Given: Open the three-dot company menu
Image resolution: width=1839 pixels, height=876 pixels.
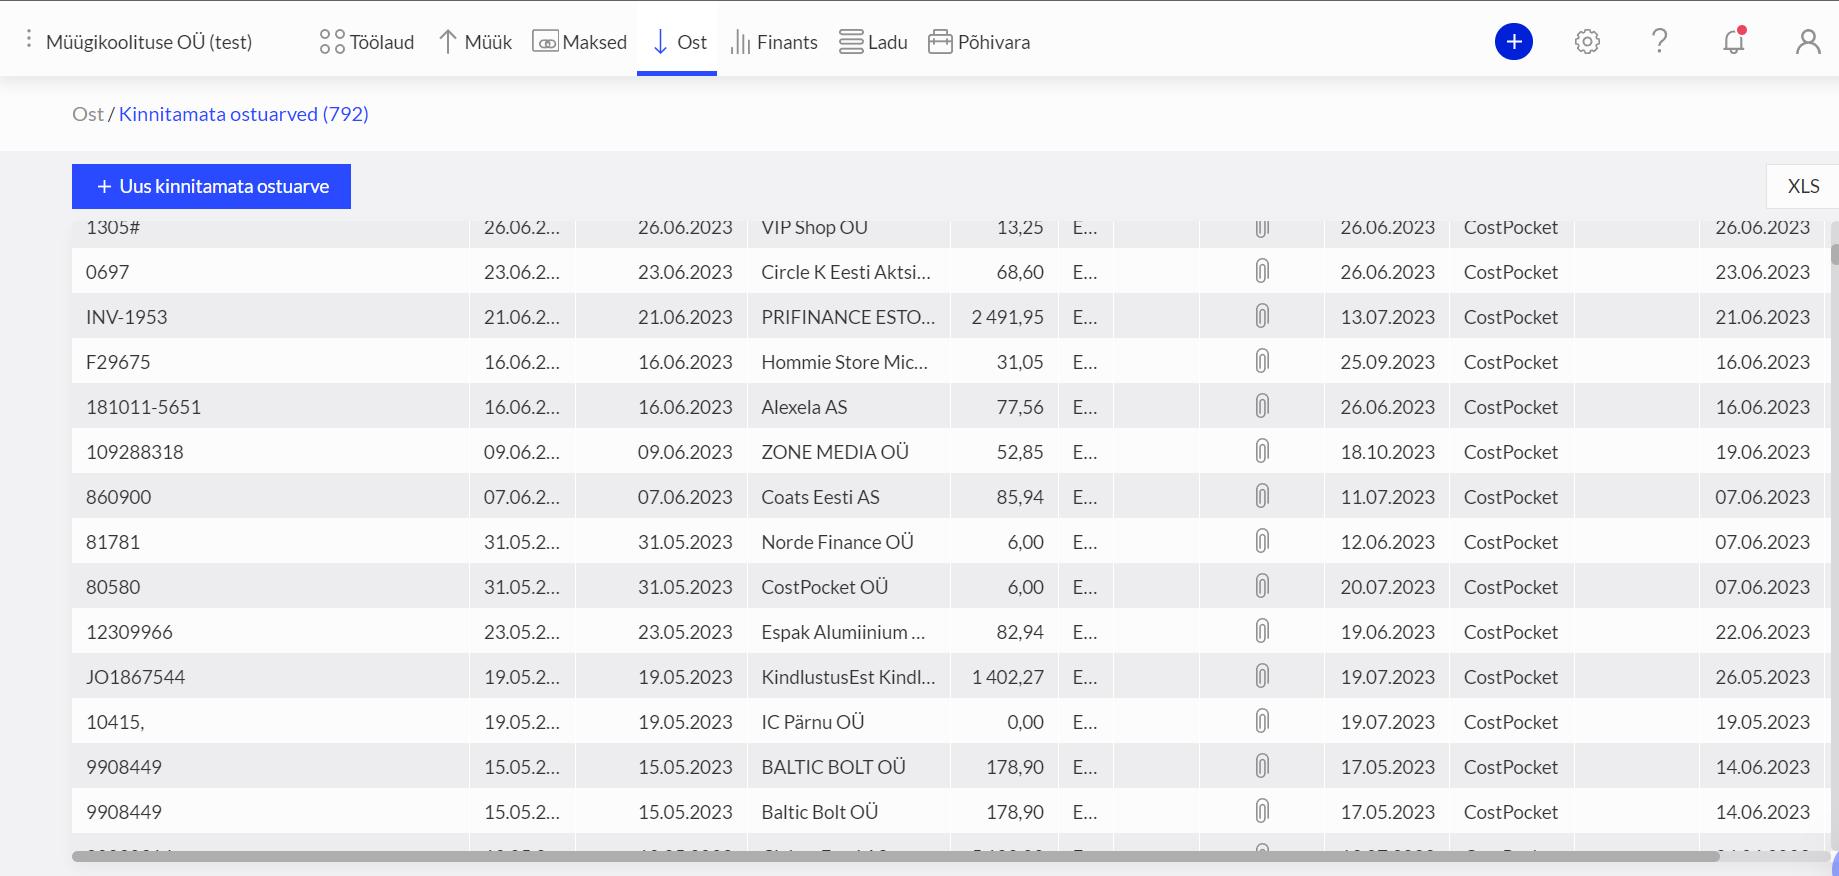Looking at the screenshot, I should coord(29,40).
